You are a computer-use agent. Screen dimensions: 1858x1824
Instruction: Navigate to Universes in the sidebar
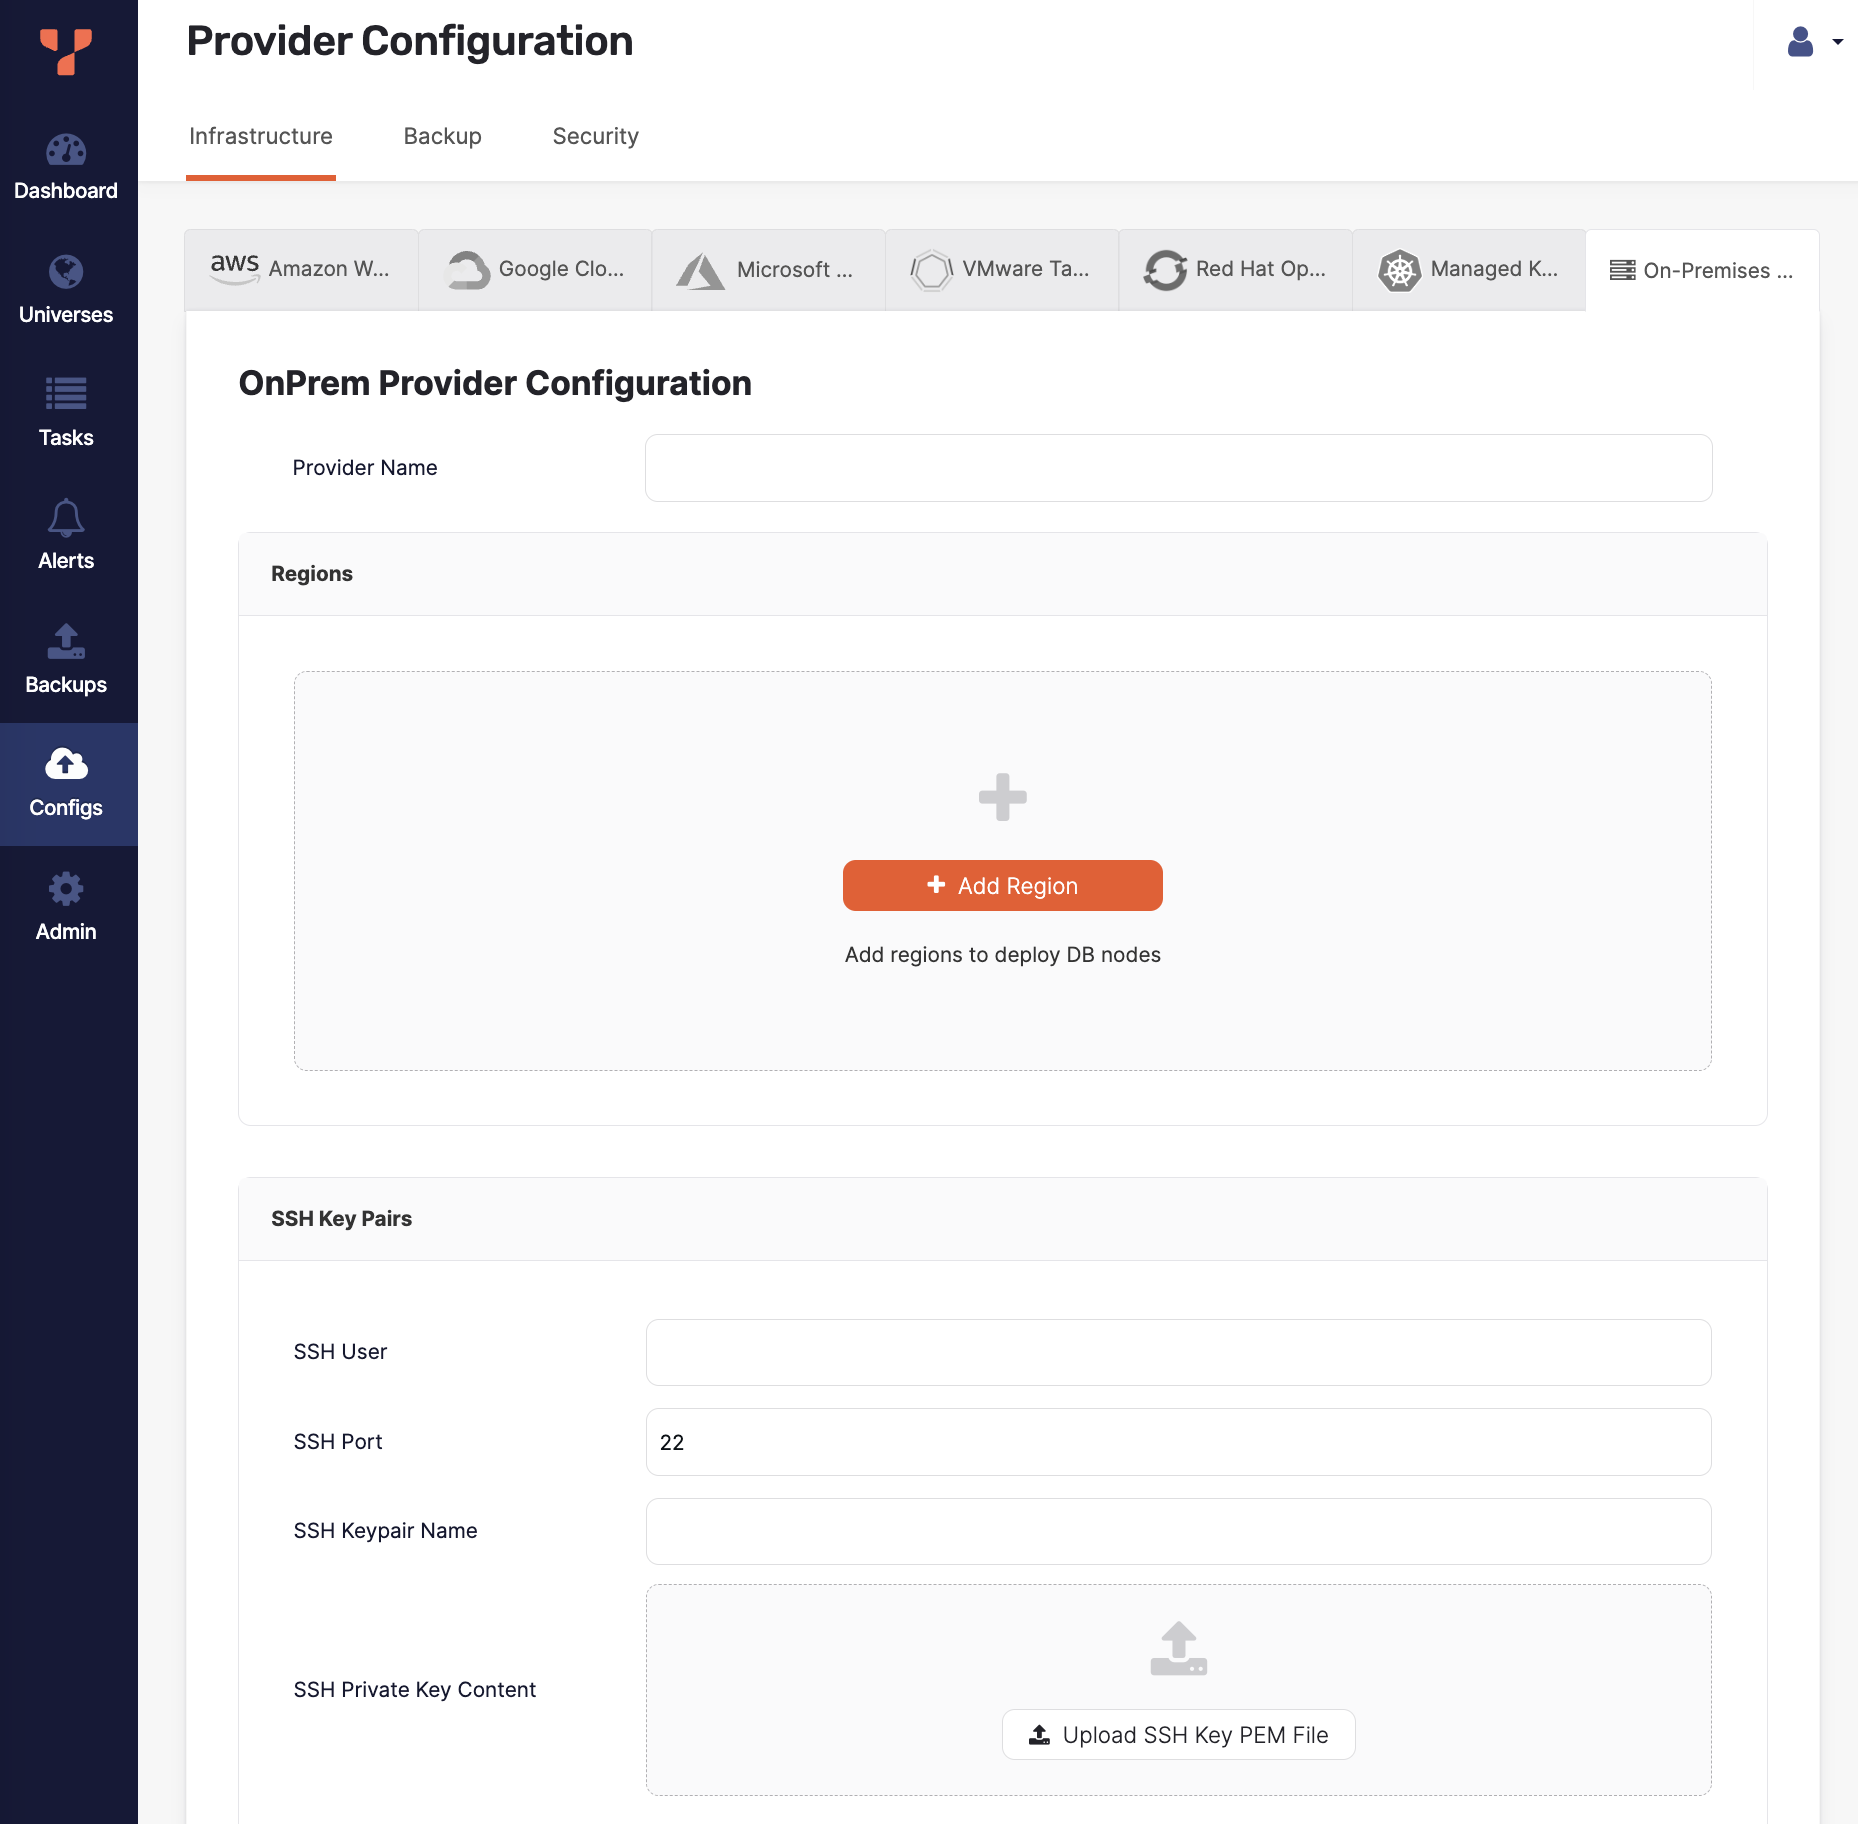(x=66, y=290)
